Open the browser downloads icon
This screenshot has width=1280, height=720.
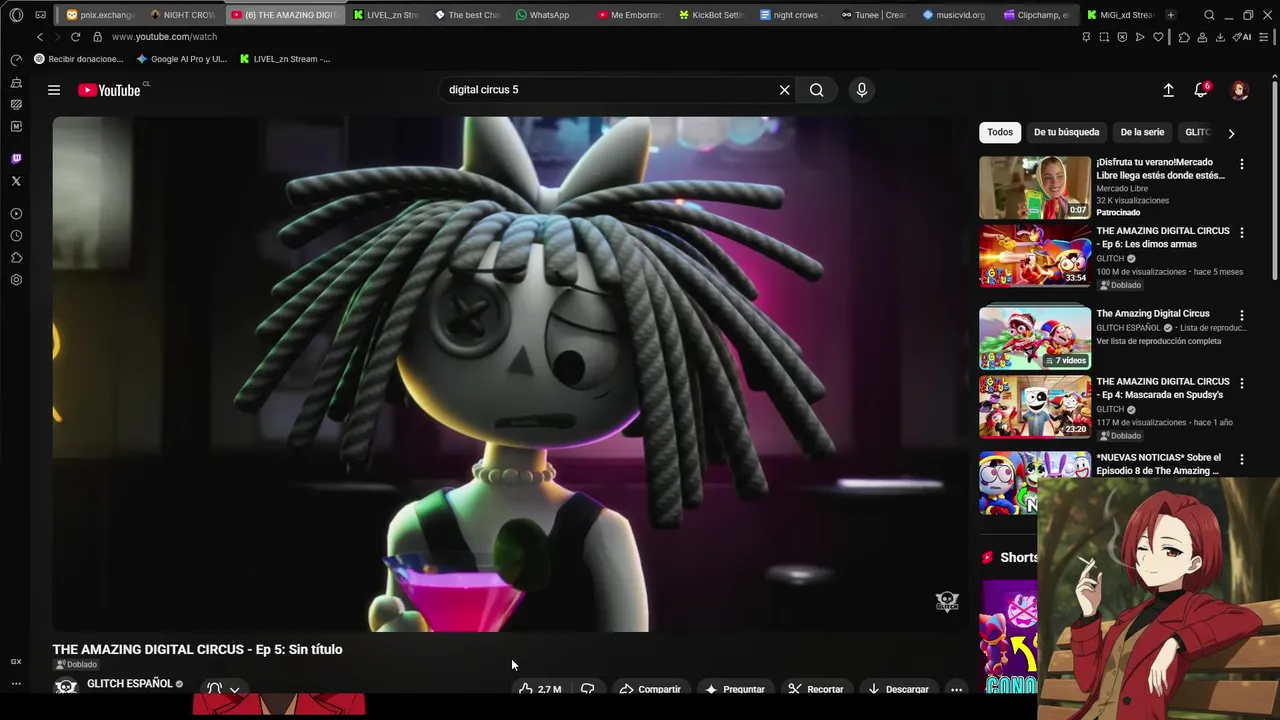point(1220,37)
